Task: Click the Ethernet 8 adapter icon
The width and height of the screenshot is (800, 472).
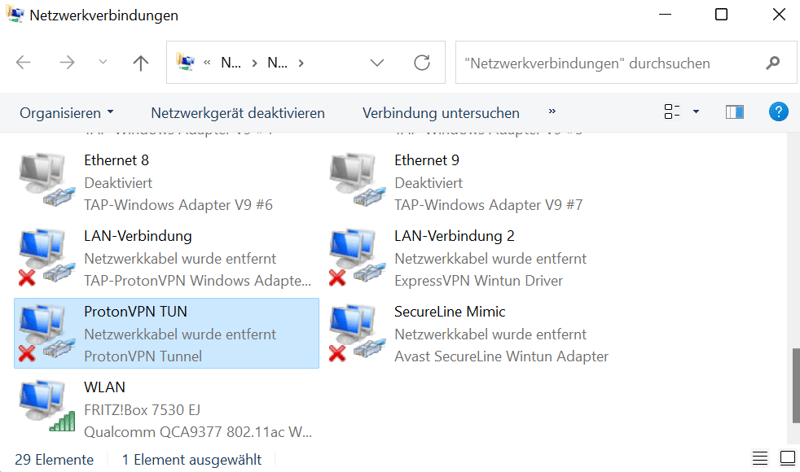Action: [x=48, y=181]
